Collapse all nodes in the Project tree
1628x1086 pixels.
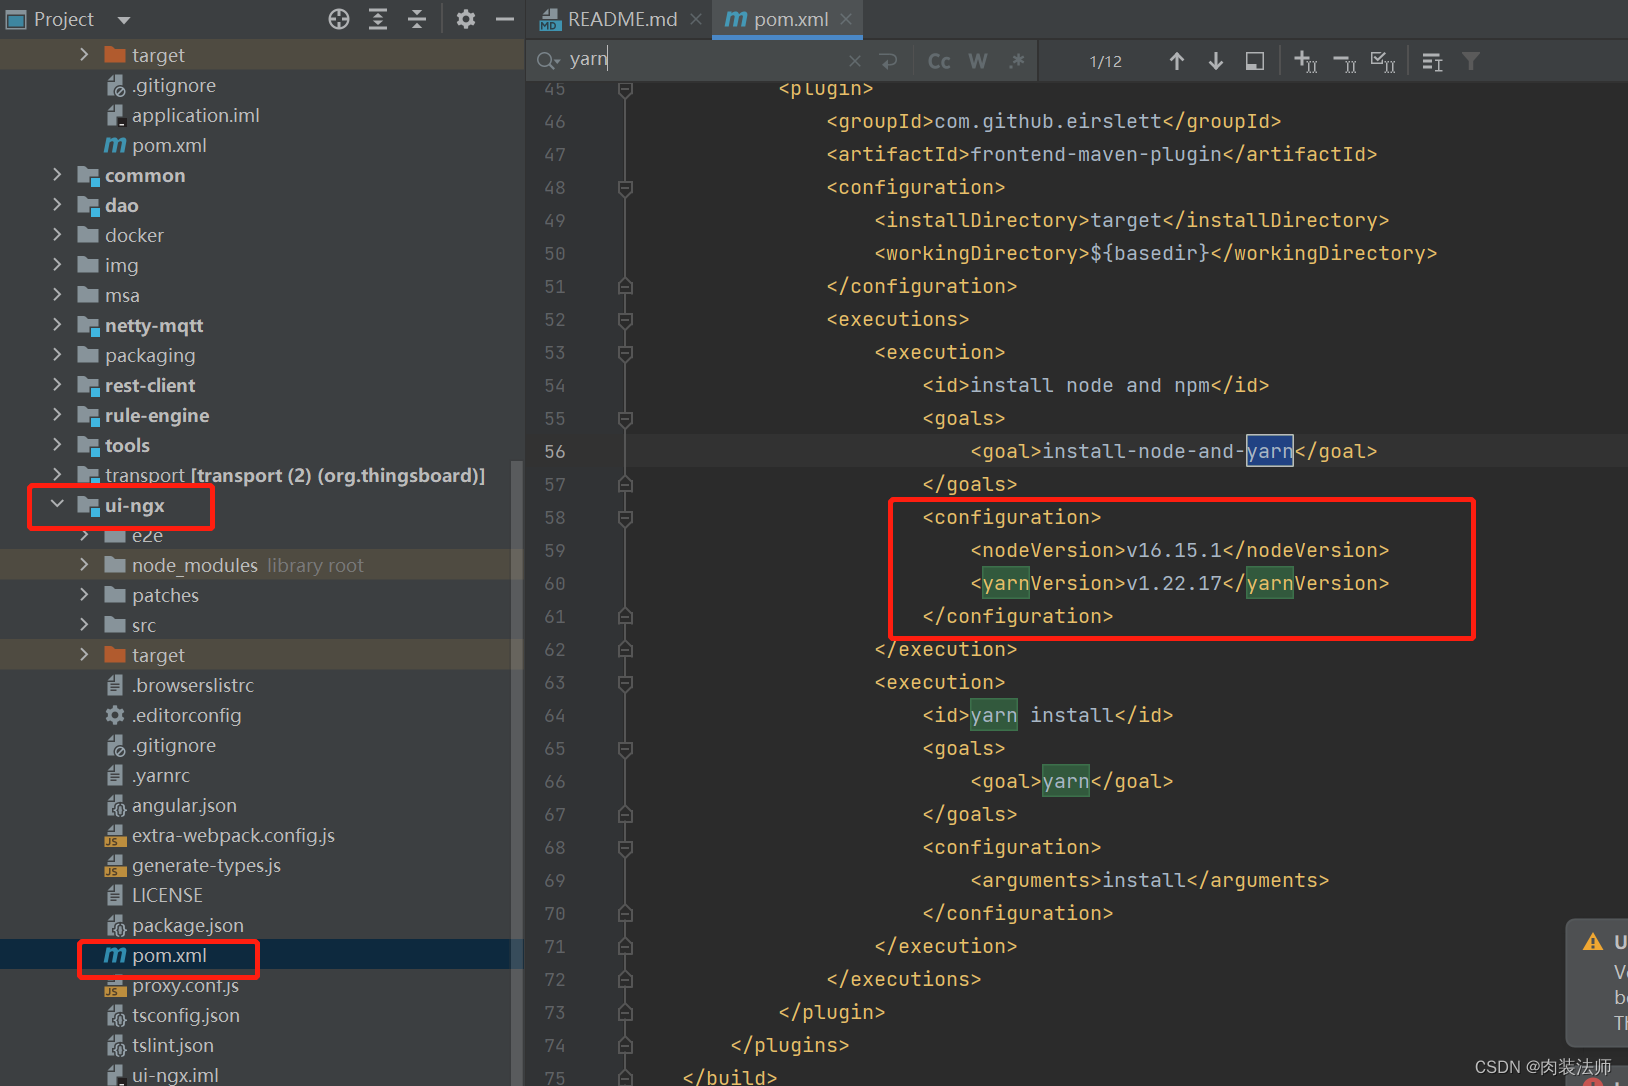click(417, 19)
